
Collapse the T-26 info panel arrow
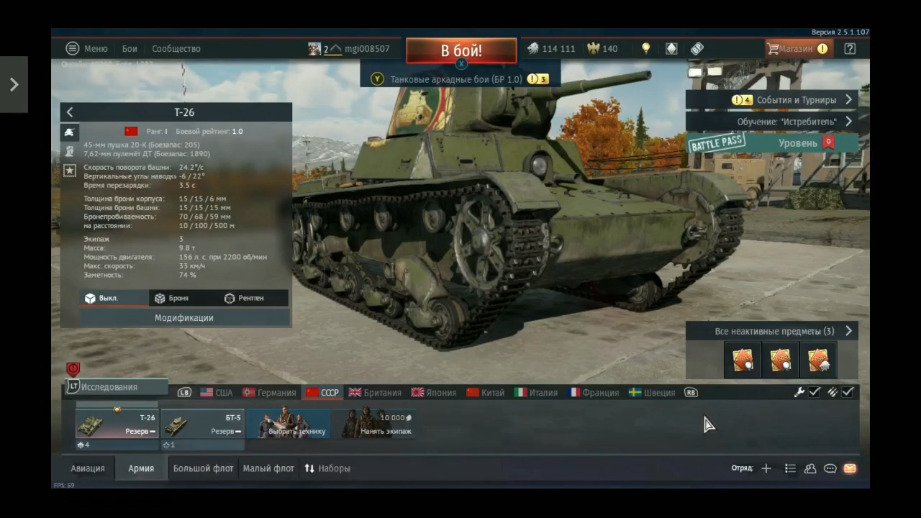[x=70, y=113]
